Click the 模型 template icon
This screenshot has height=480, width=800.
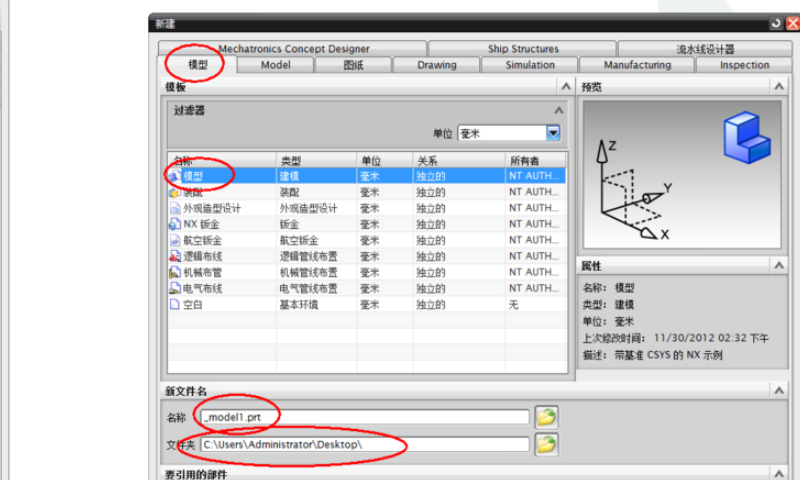point(174,176)
